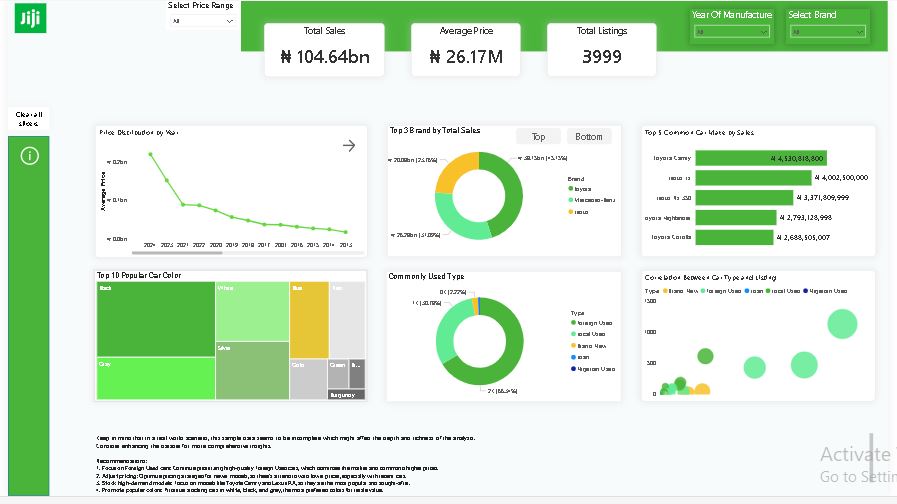Select the yellow bubble in correlation chart

701,390
